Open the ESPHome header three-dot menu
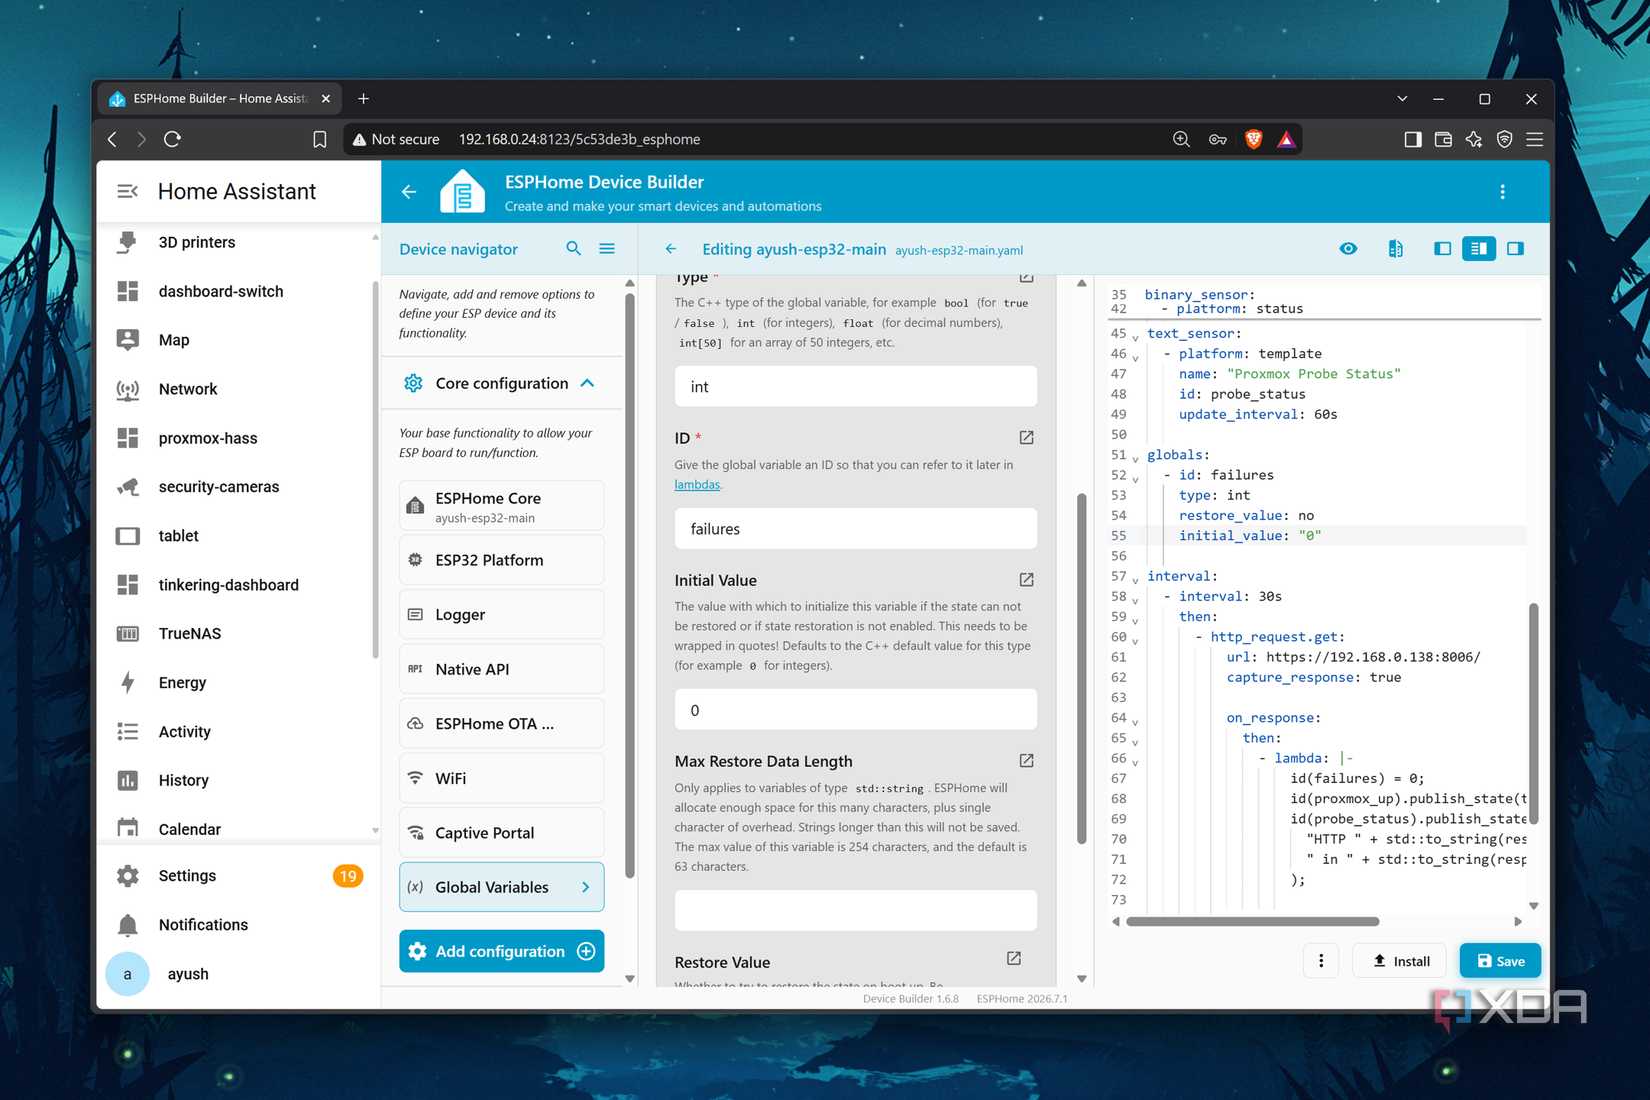The width and height of the screenshot is (1650, 1100). point(1502,192)
